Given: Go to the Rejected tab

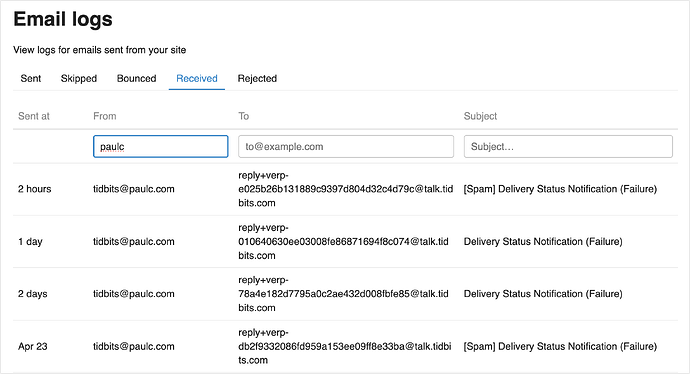Looking at the screenshot, I should [257, 78].
